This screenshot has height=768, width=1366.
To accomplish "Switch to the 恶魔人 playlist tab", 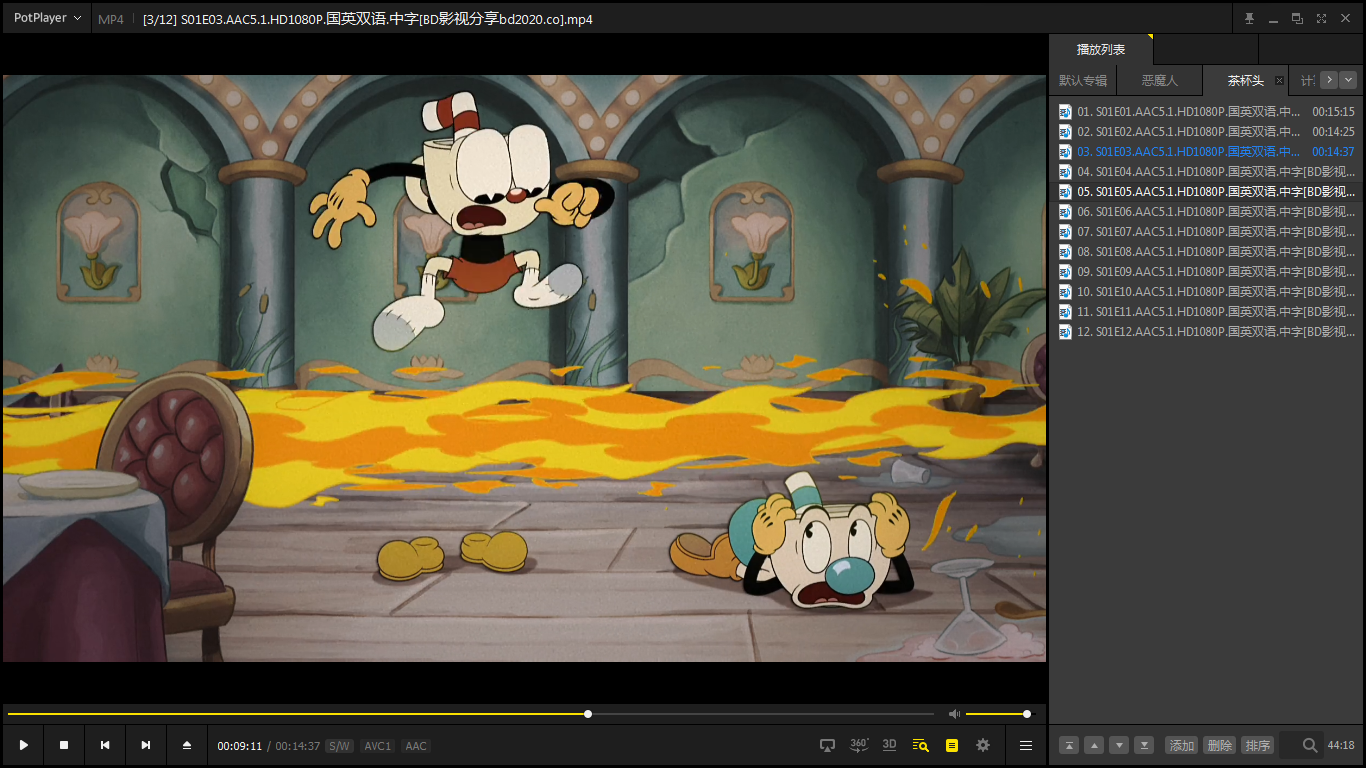I will [1160, 80].
